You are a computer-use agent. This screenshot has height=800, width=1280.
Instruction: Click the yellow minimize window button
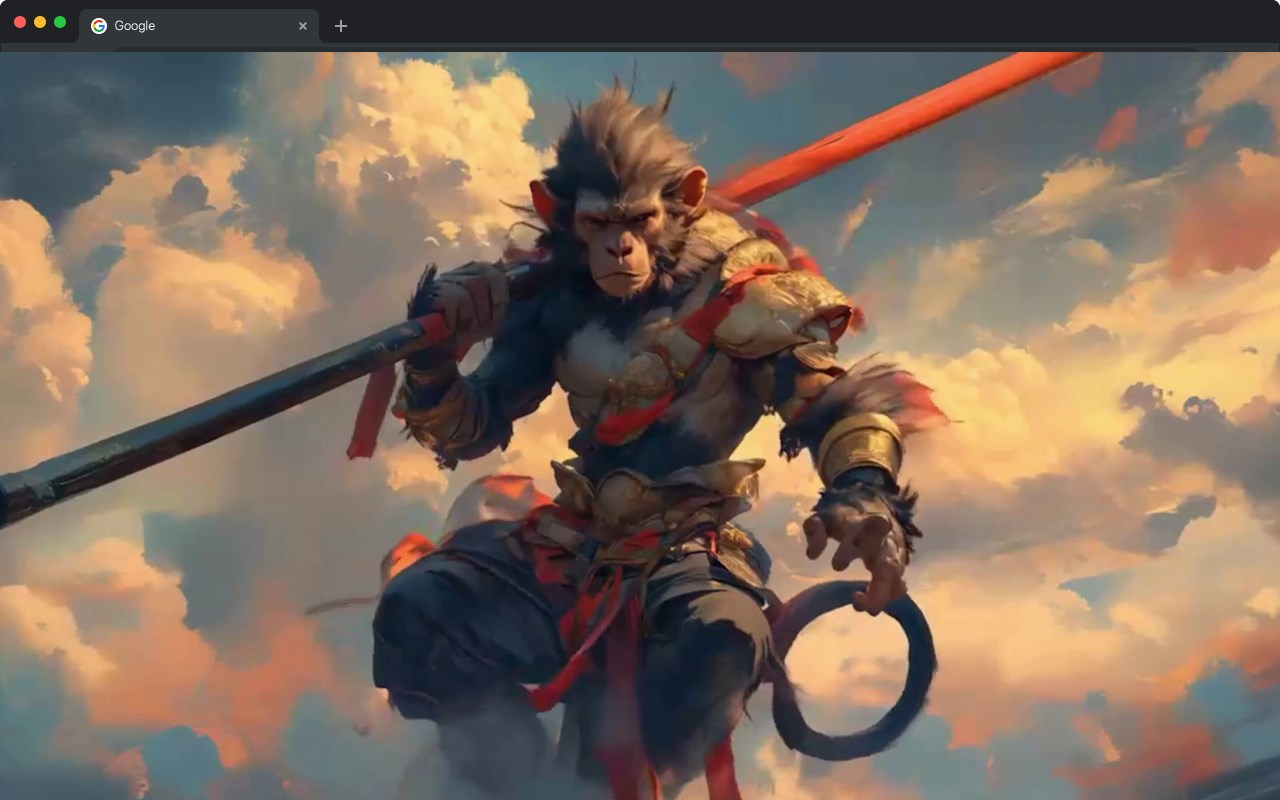click(40, 22)
